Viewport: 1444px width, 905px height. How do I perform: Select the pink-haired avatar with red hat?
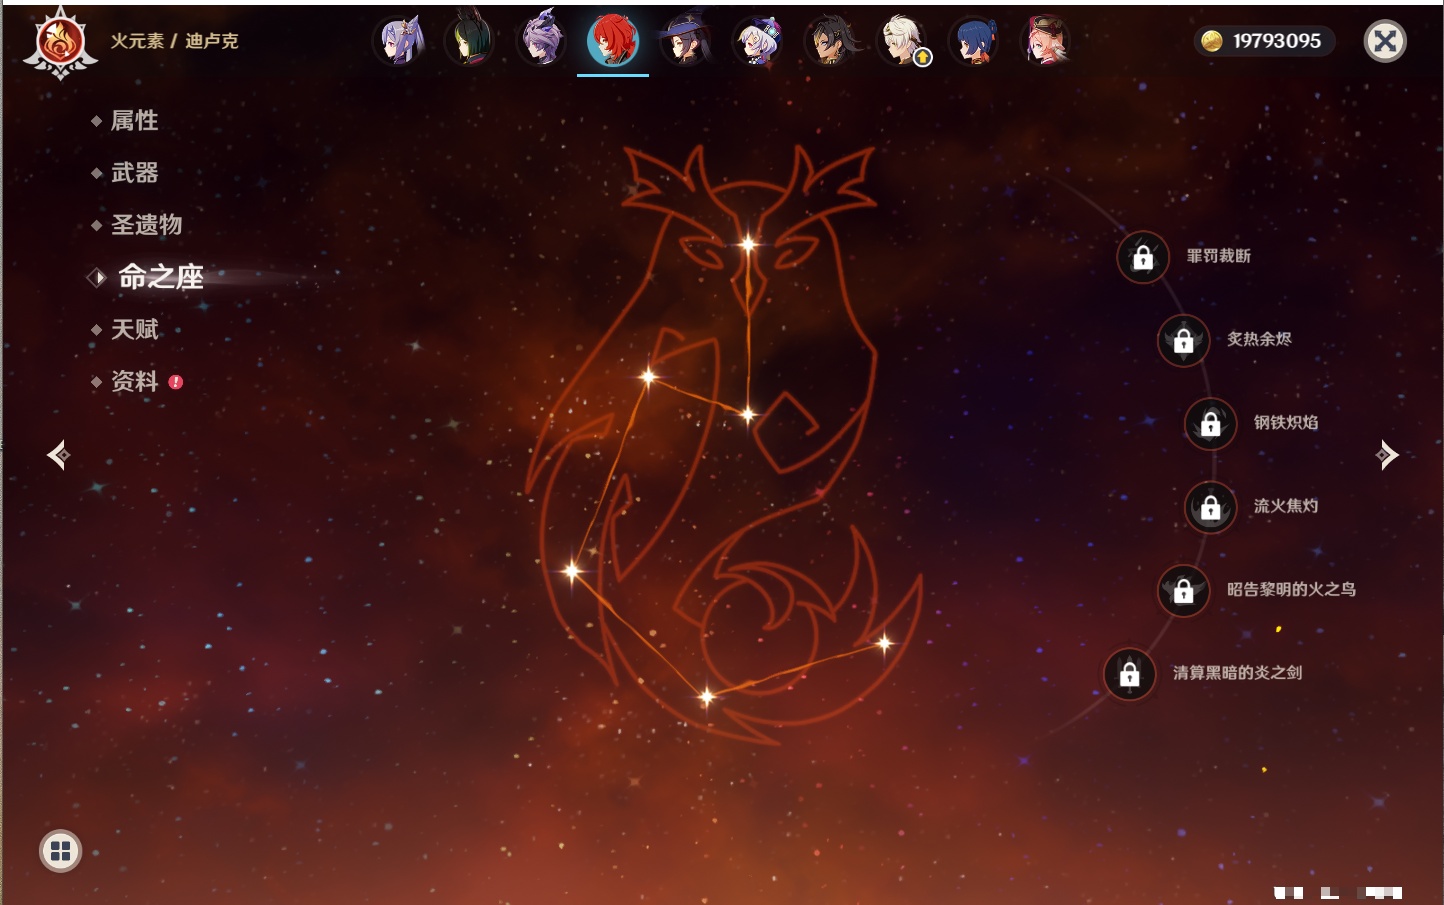tap(1046, 42)
